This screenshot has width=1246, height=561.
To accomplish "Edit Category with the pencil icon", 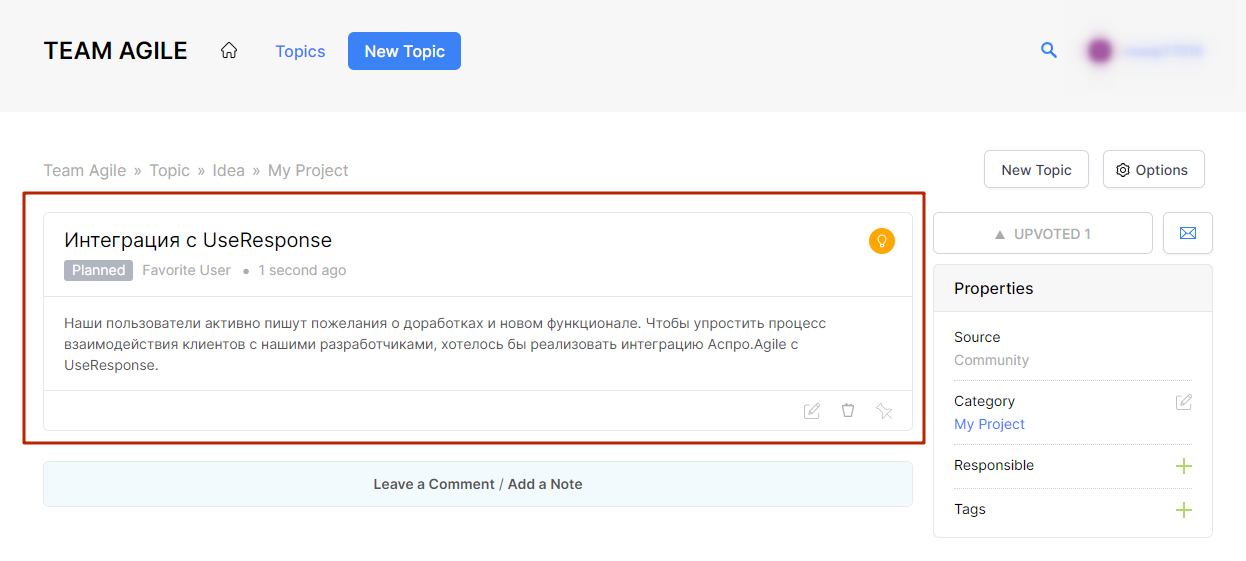I will 1184,402.
